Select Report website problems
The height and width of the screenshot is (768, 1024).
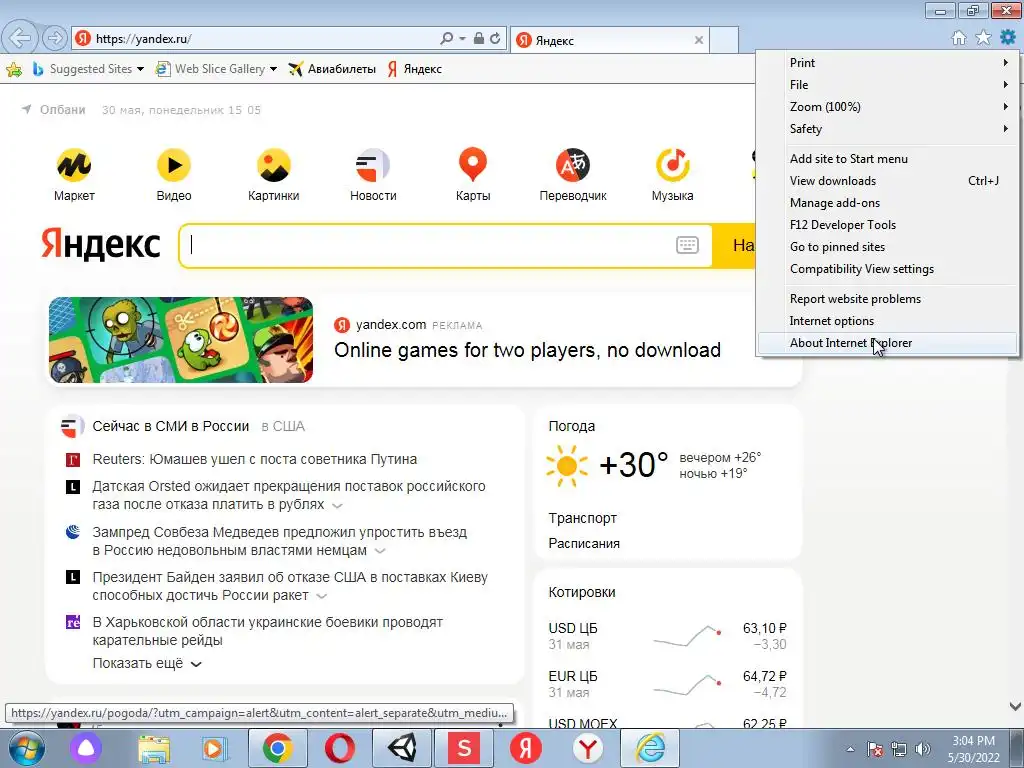click(x=888, y=299)
